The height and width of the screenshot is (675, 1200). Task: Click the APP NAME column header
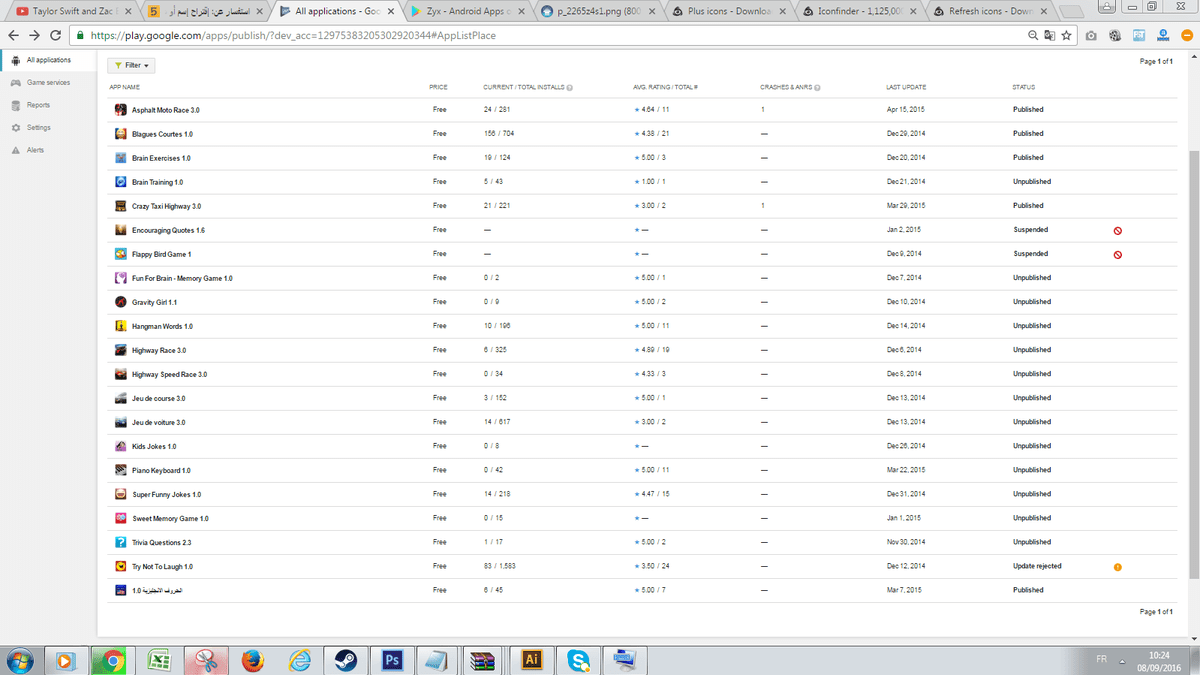coord(124,87)
